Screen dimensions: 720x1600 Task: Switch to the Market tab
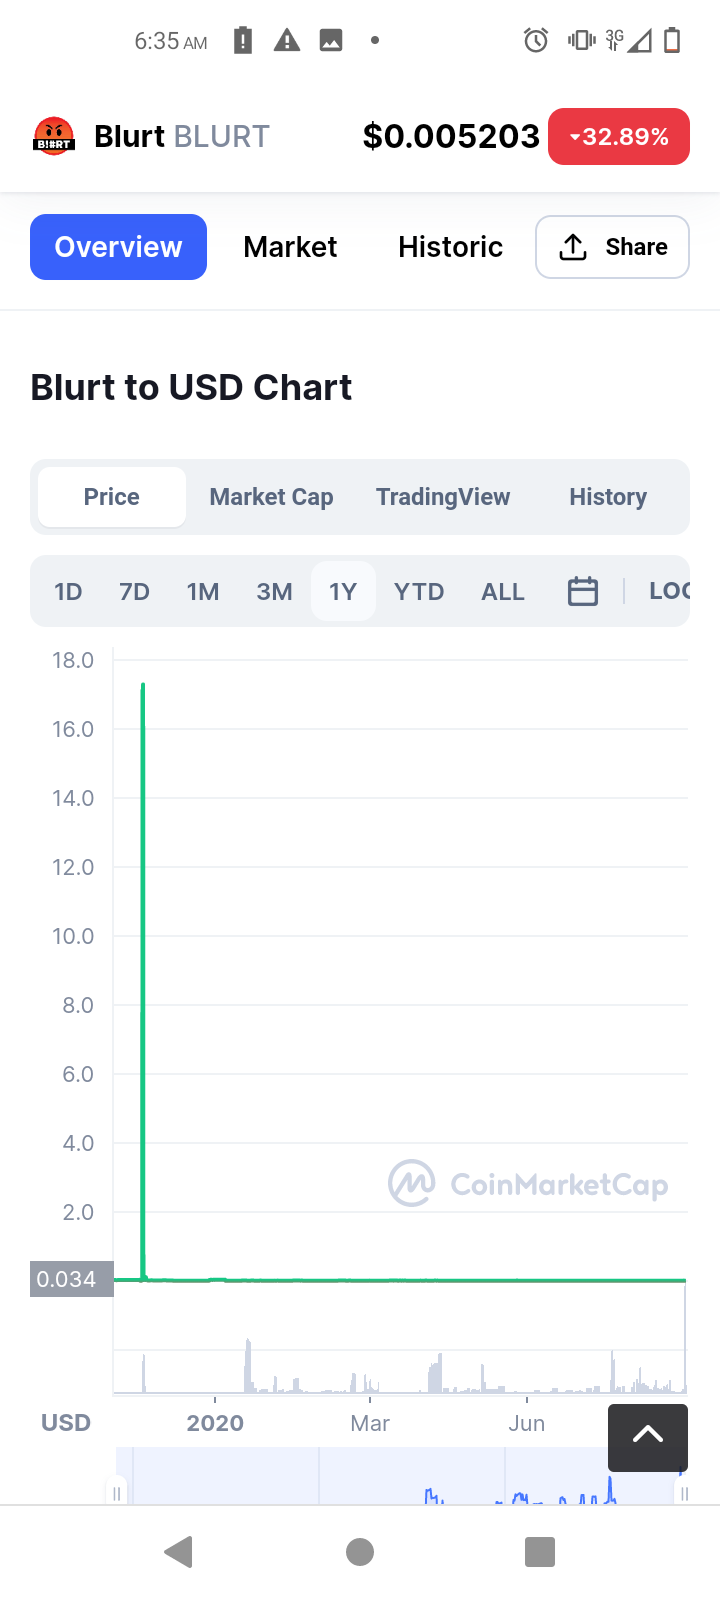tap(290, 247)
